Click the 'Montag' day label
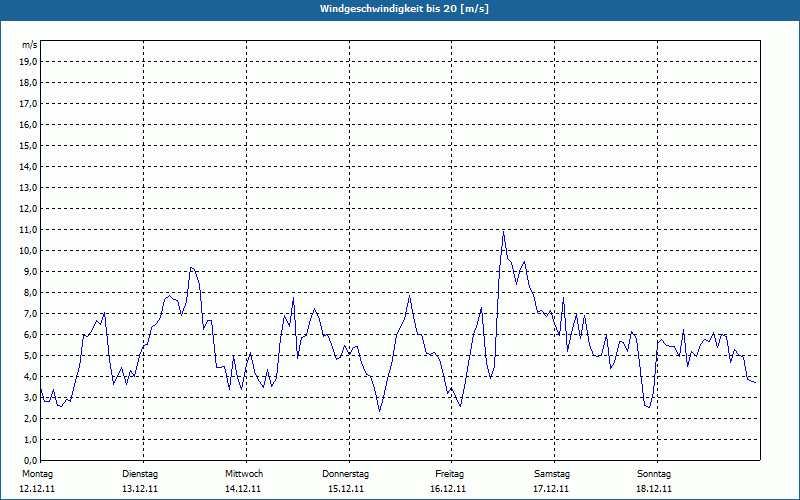Screen dimensions: 800x500 point(37,474)
